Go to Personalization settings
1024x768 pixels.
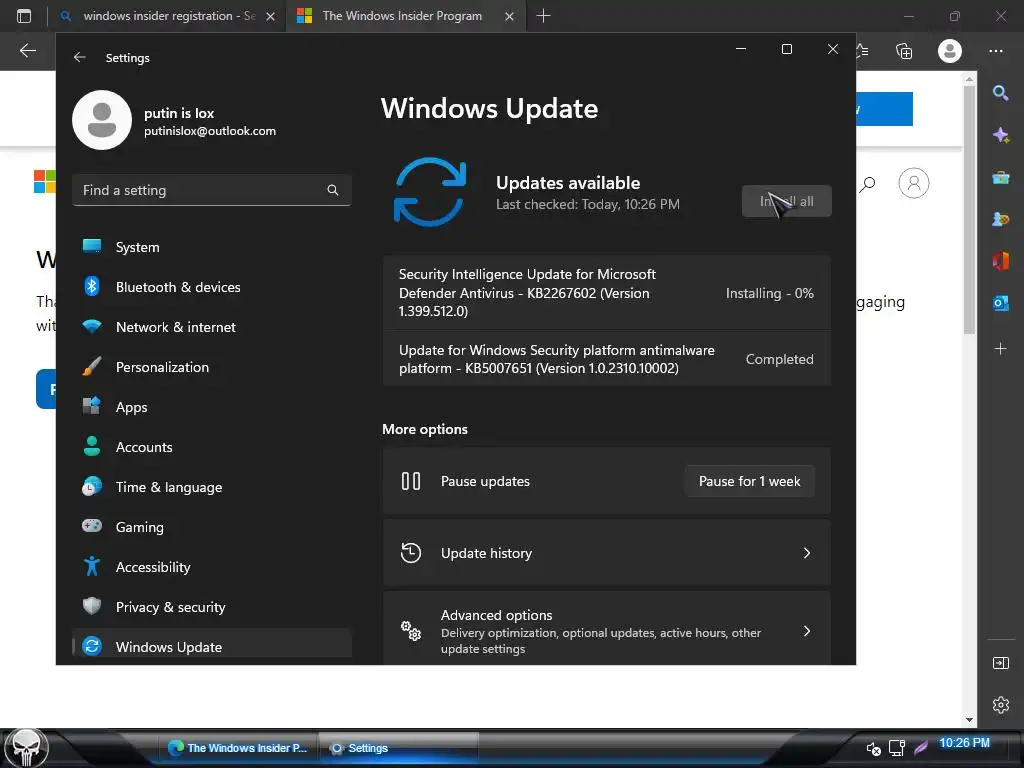pyautogui.click(x=212, y=366)
